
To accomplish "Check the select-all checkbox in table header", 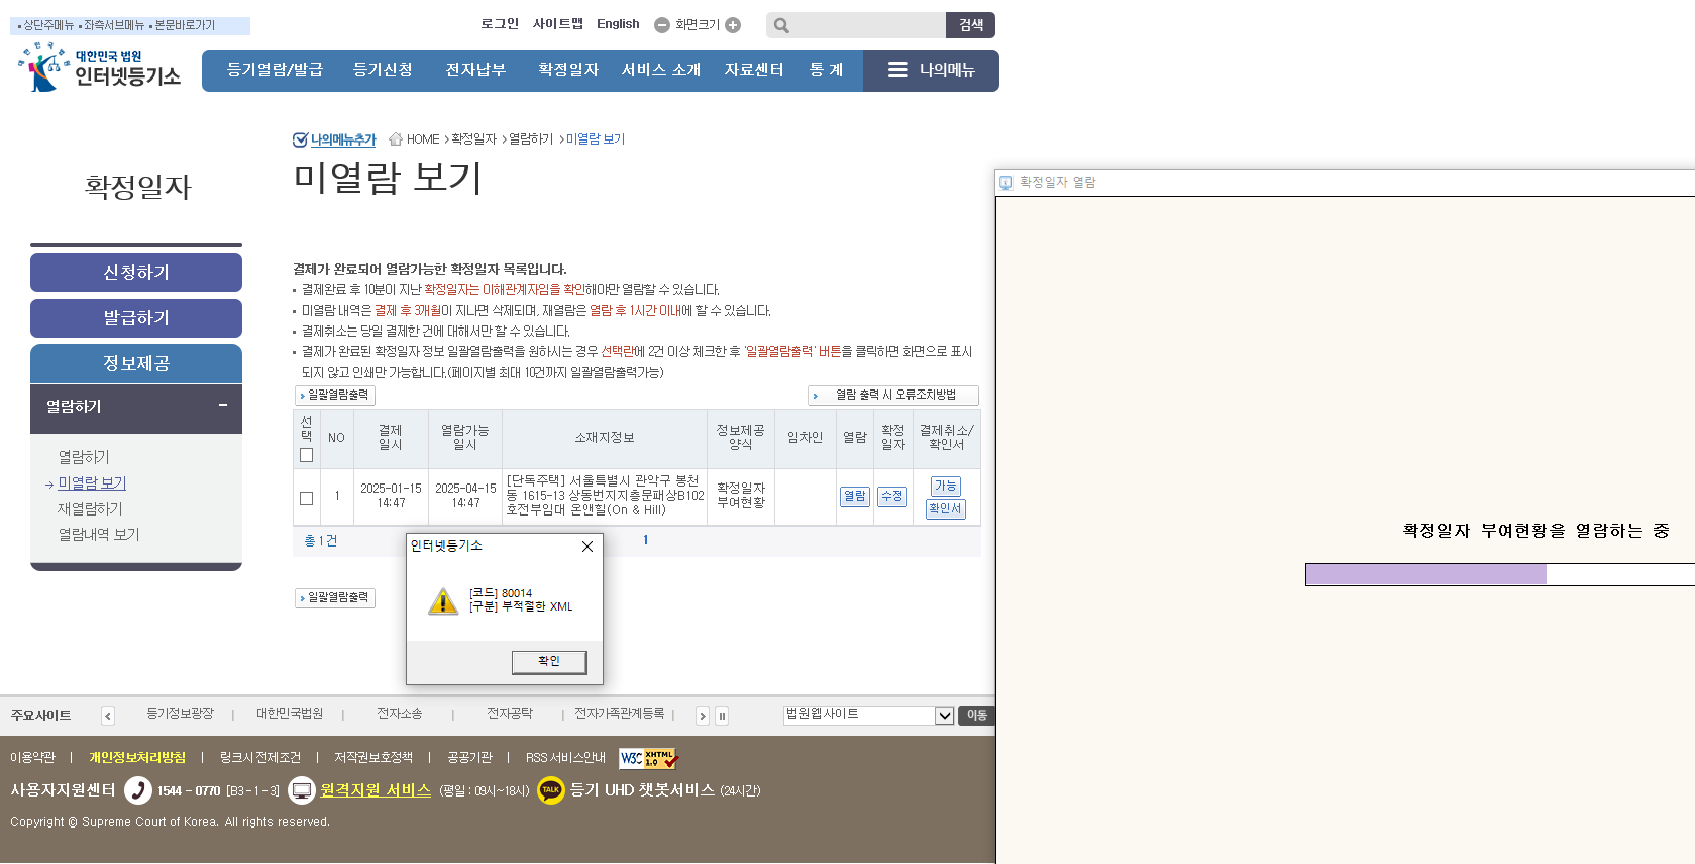I will pyautogui.click(x=307, y=455).
